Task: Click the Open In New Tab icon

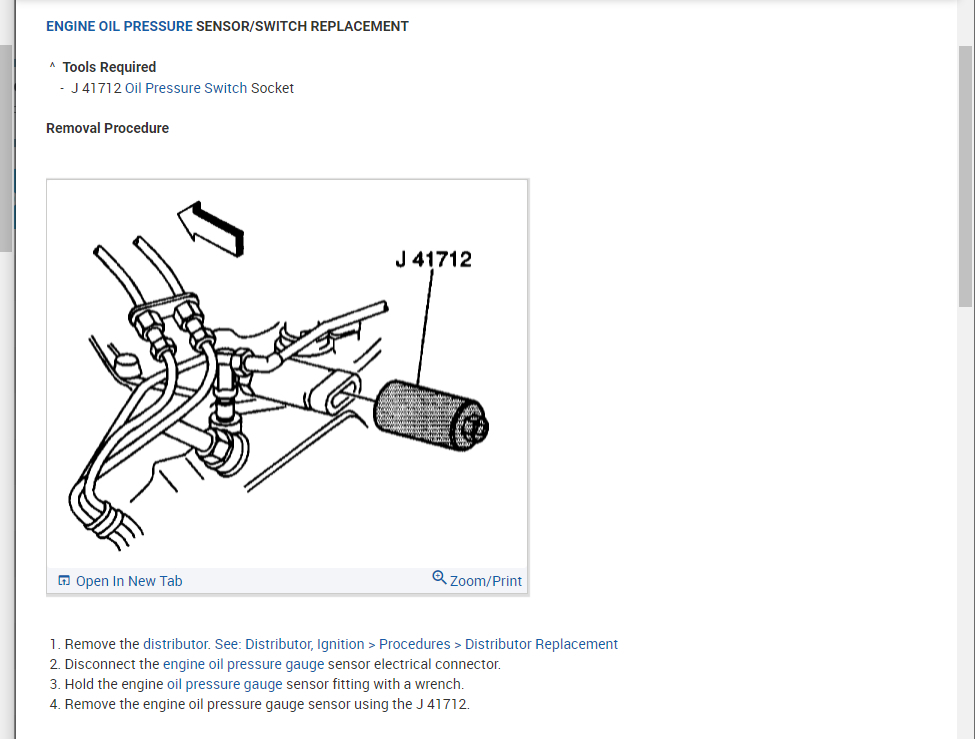Action: point(64,580)
